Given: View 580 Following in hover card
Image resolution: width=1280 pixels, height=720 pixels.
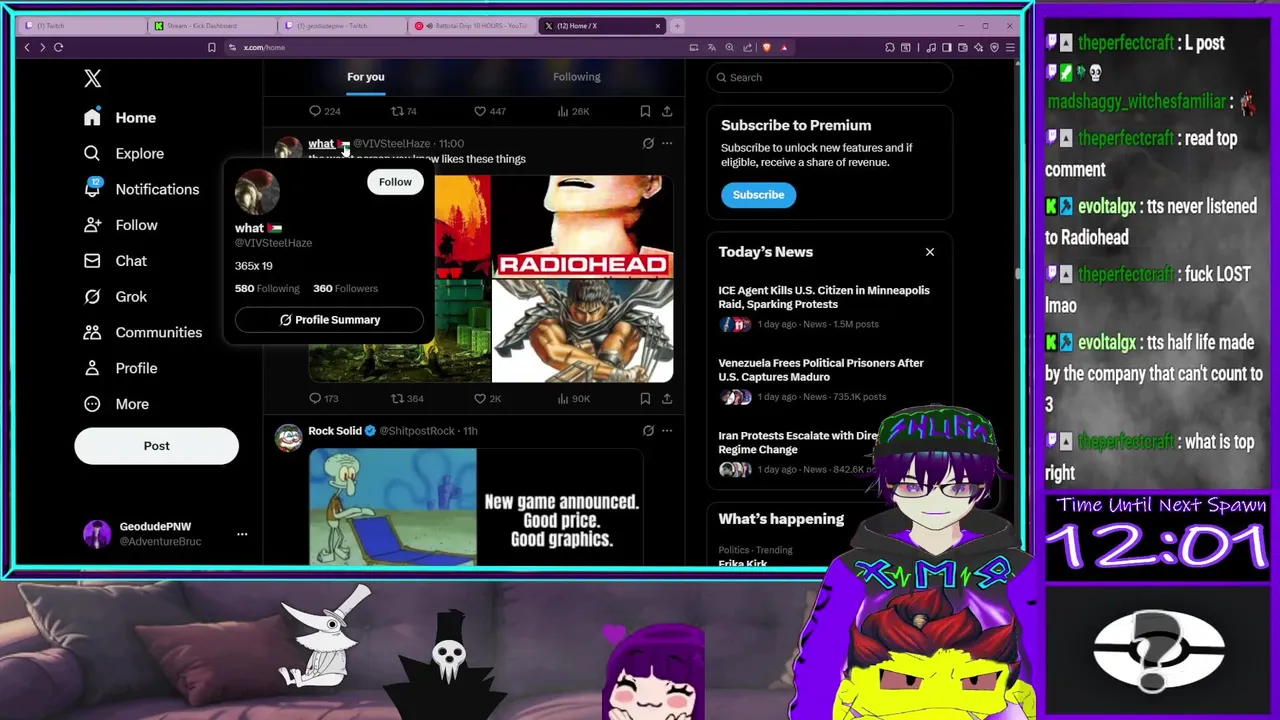Looking at the screenshot, I should [267, 288].
